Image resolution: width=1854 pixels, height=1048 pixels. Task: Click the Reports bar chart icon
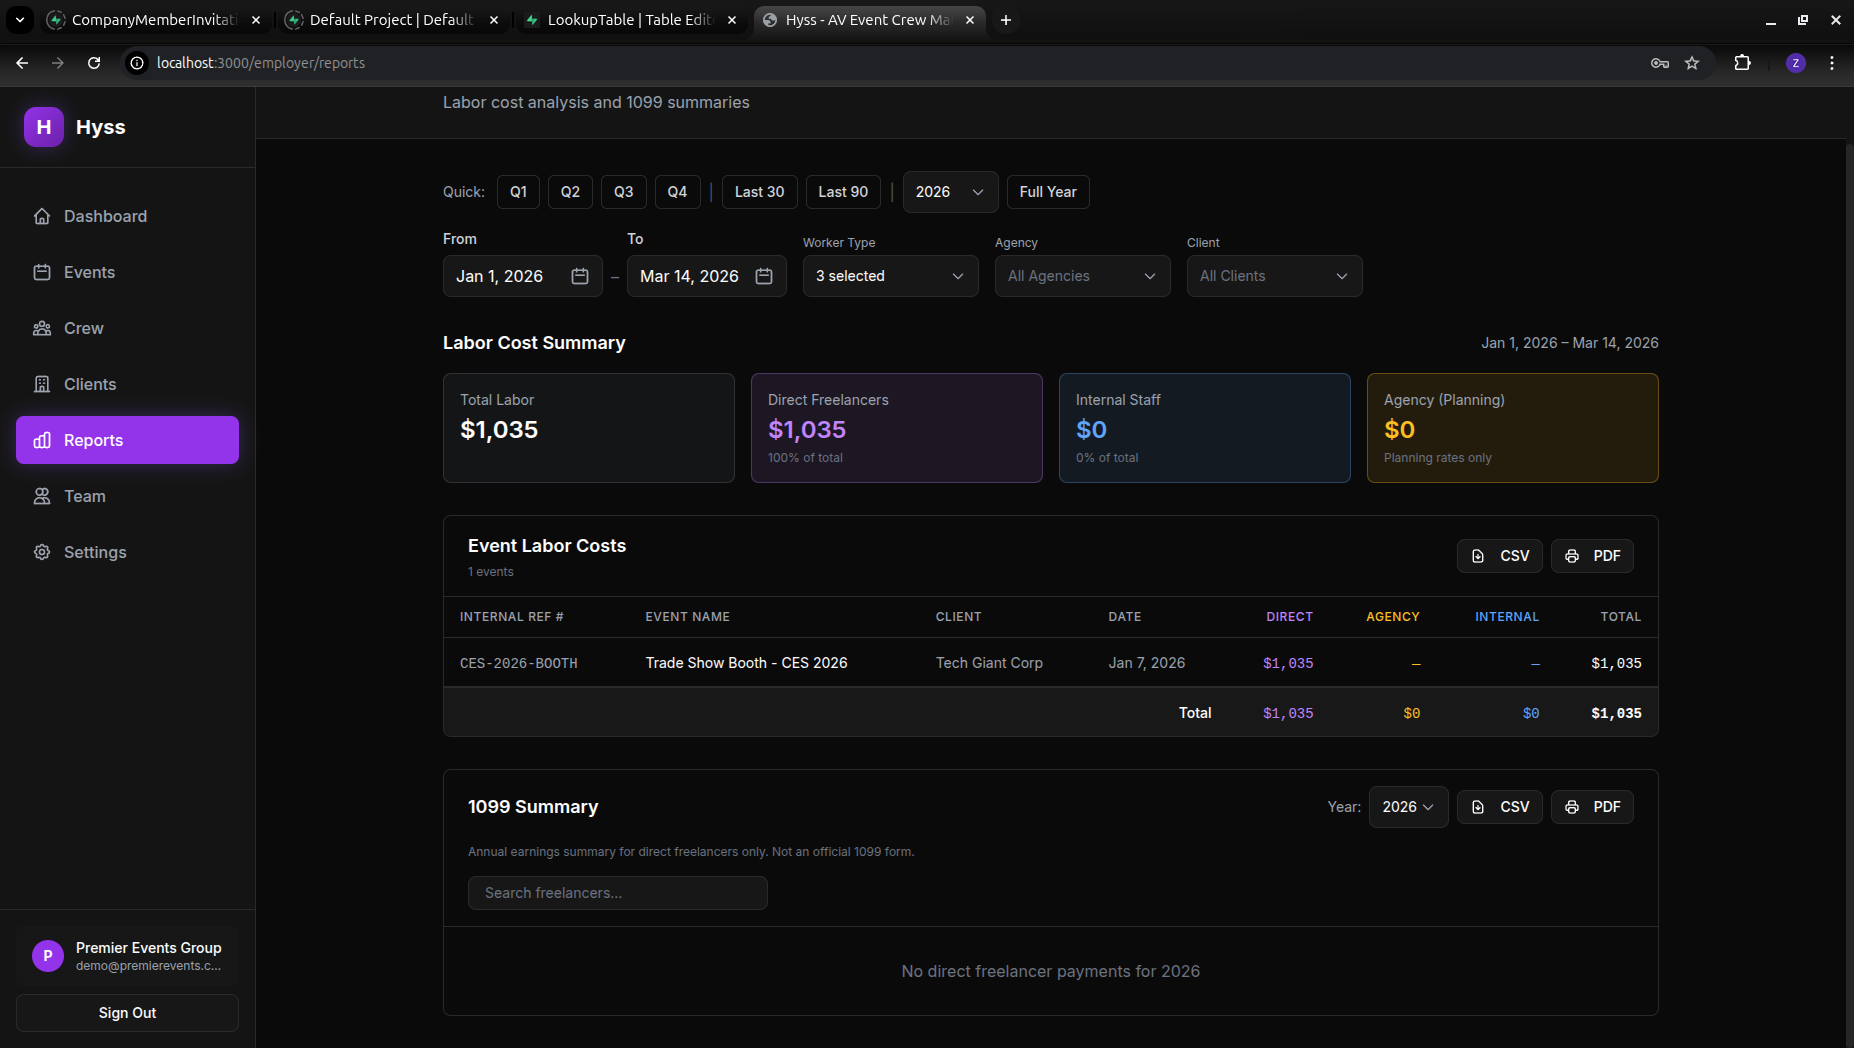tap(42, 440)
